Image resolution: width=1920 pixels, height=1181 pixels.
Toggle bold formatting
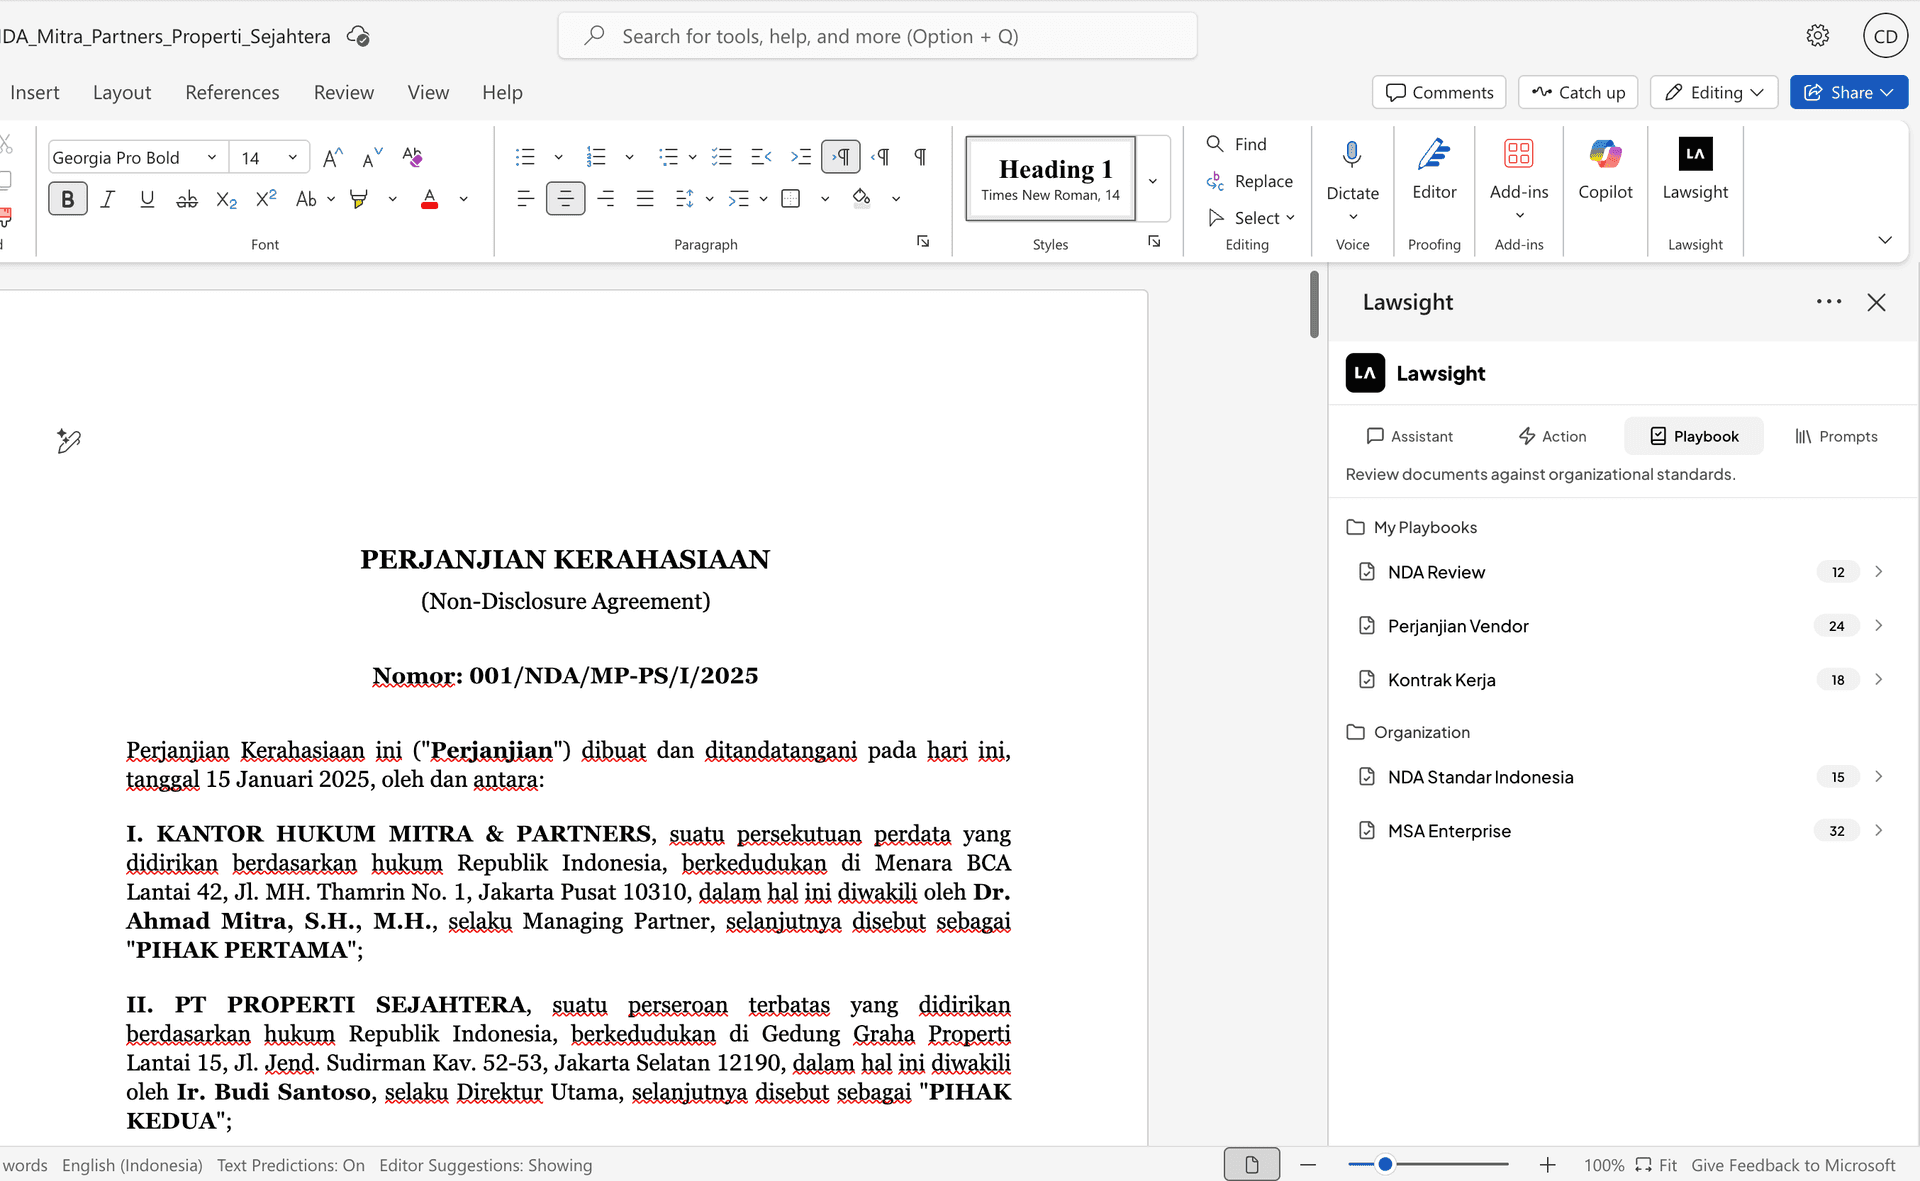click(67, 199)
